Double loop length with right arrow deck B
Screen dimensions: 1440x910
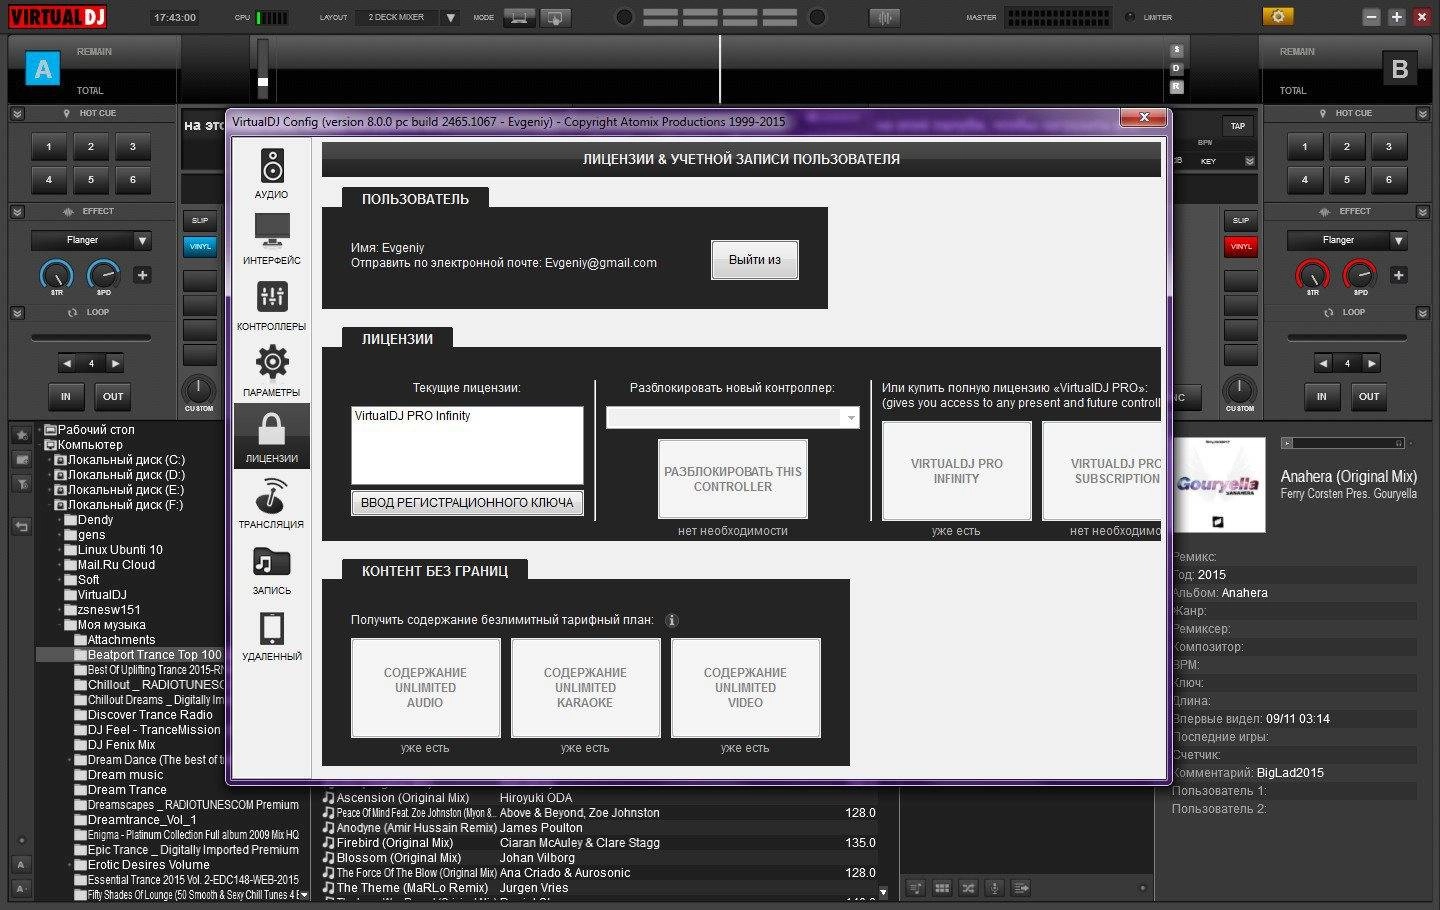tap(1371, 363)
